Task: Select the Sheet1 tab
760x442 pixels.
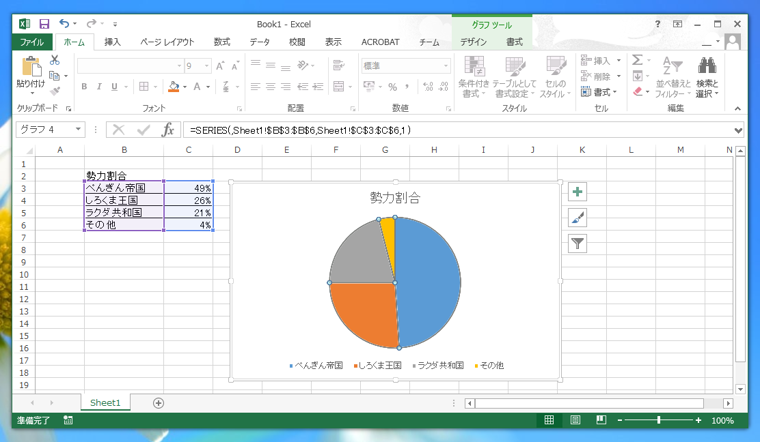Action: 105,402
